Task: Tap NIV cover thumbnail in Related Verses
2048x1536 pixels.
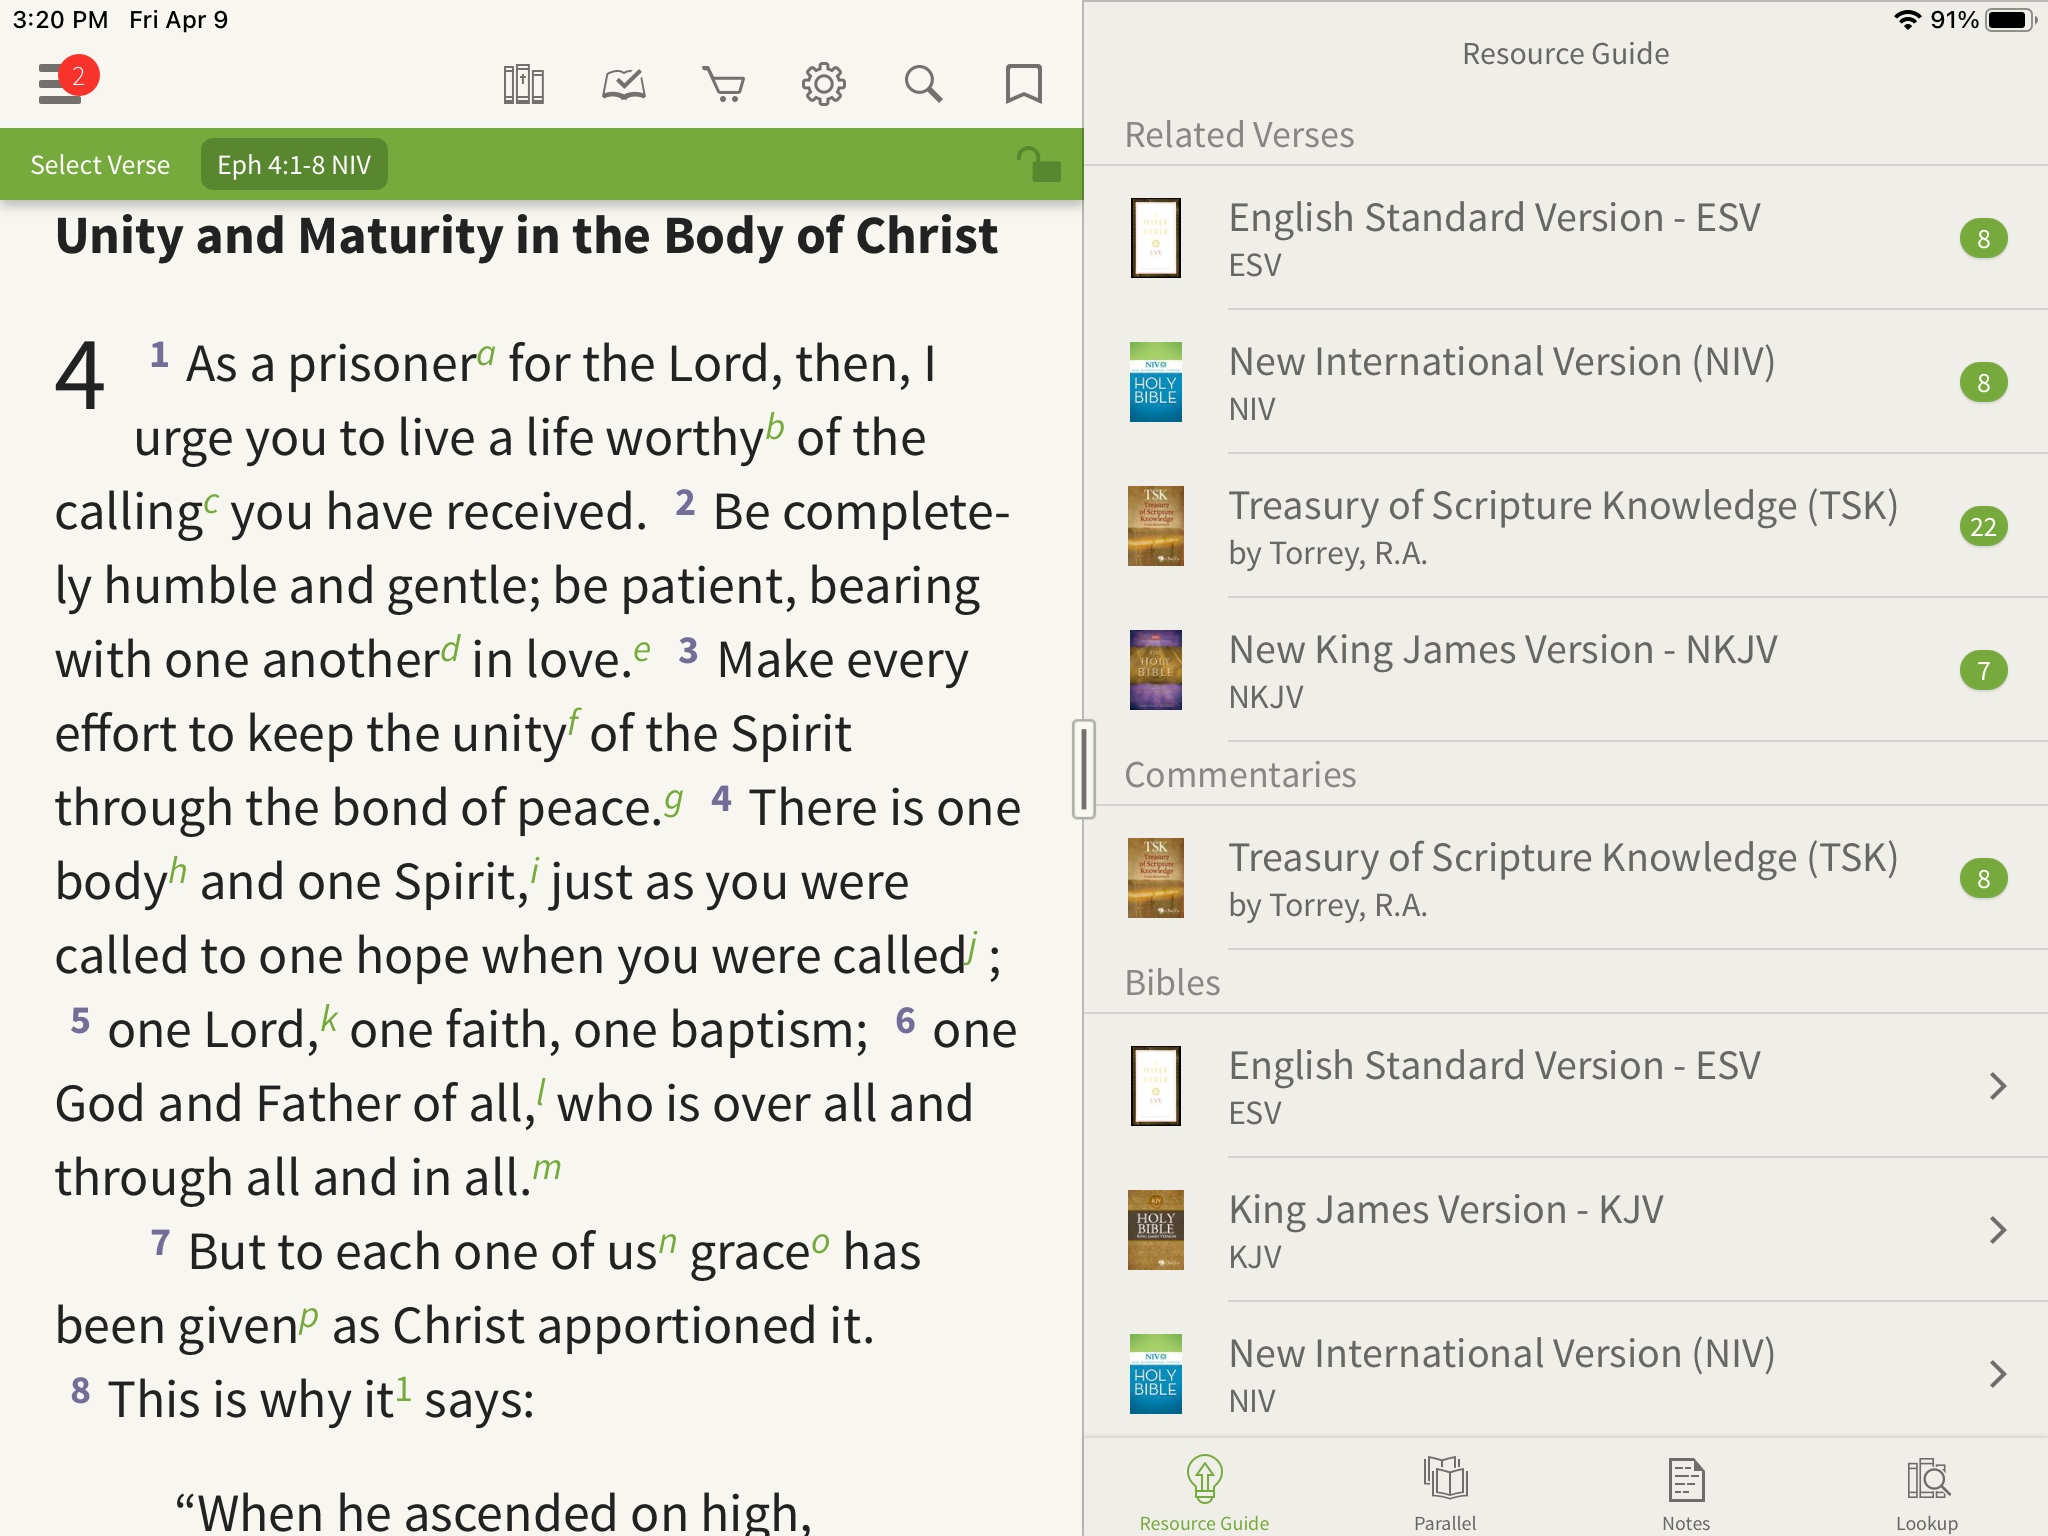Action: [x=1156, y=382]
